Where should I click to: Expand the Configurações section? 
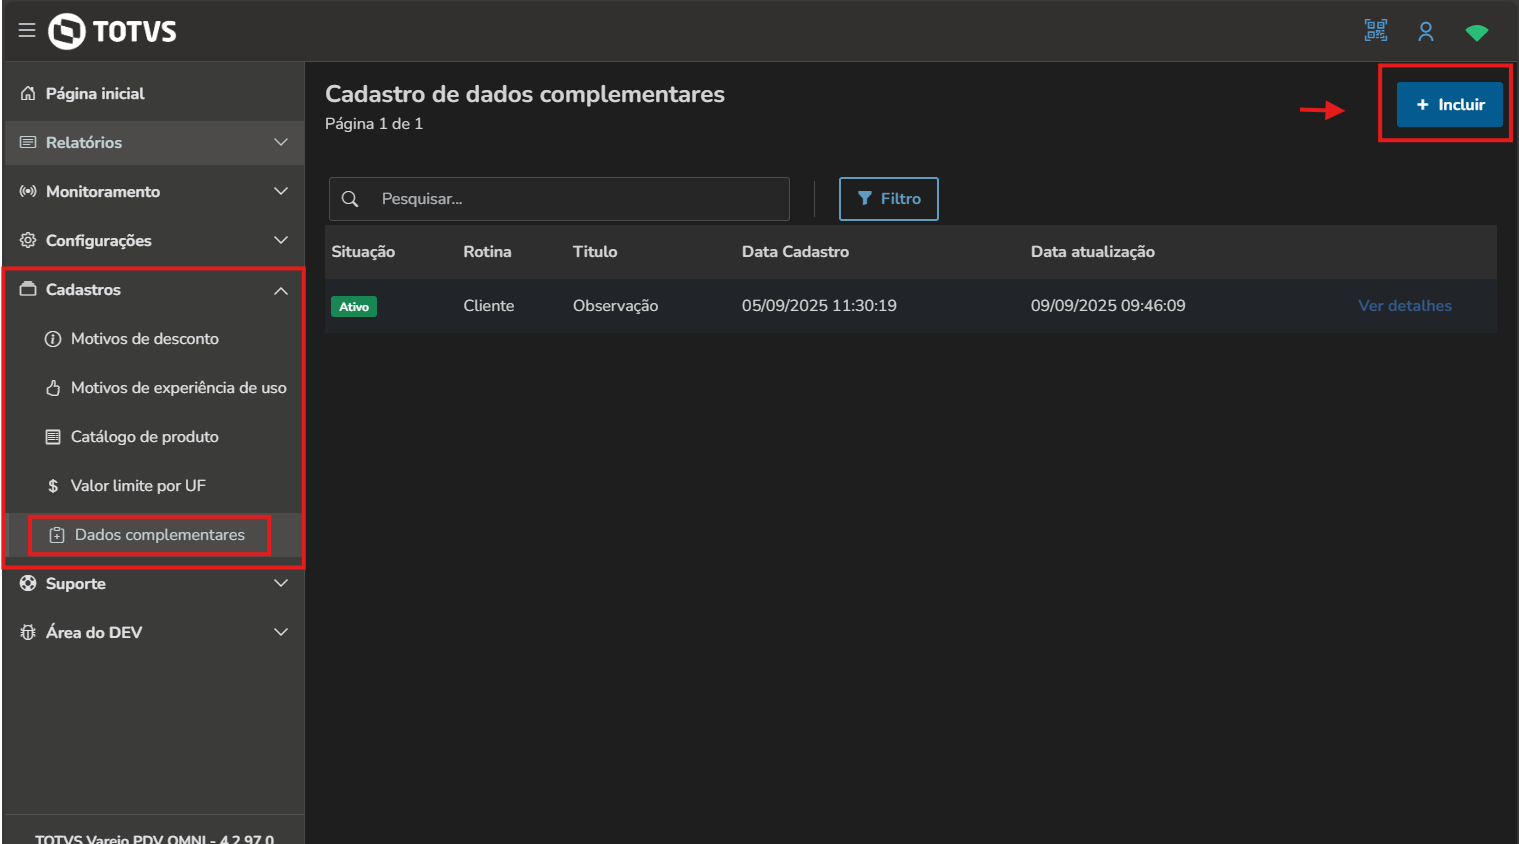(x=99, y=240)
